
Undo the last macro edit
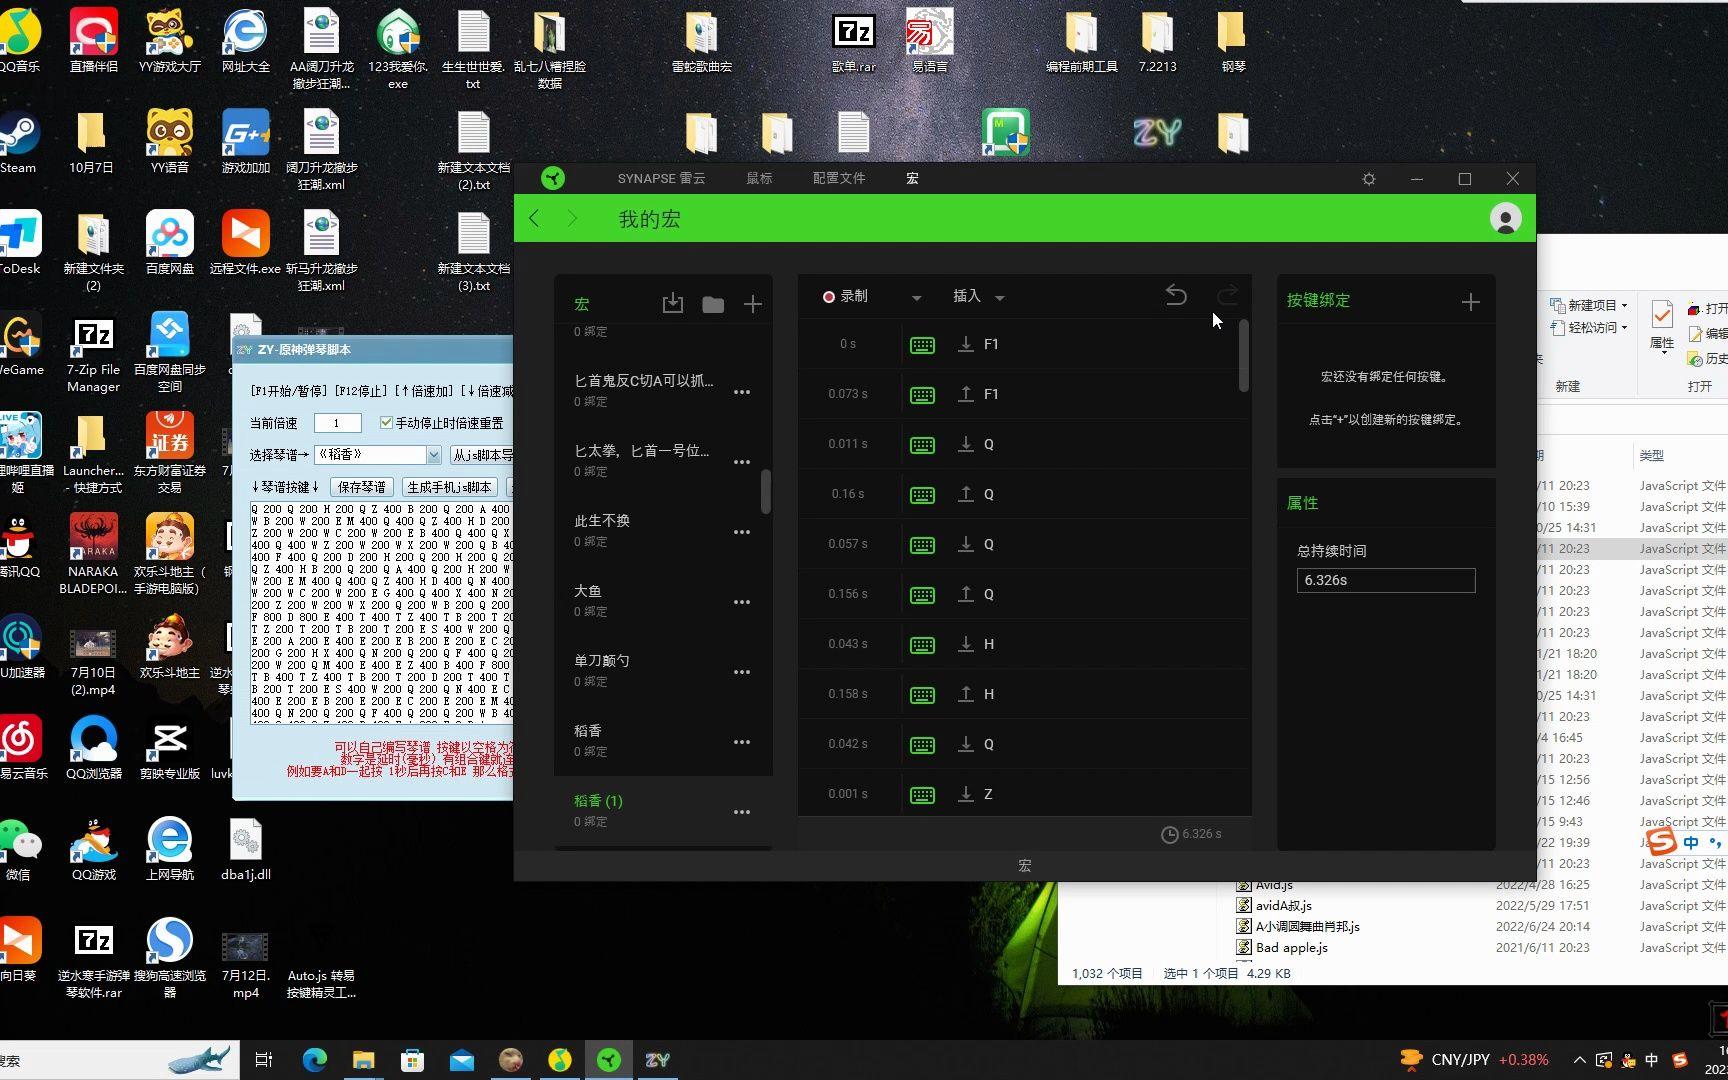(x=1176, y=295)
